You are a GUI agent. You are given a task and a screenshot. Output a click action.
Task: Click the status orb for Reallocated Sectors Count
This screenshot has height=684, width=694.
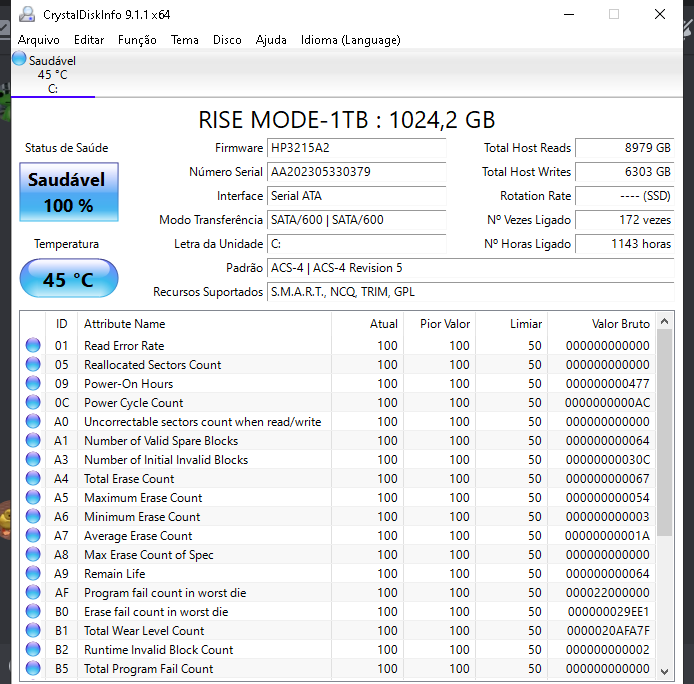[33, 364]
